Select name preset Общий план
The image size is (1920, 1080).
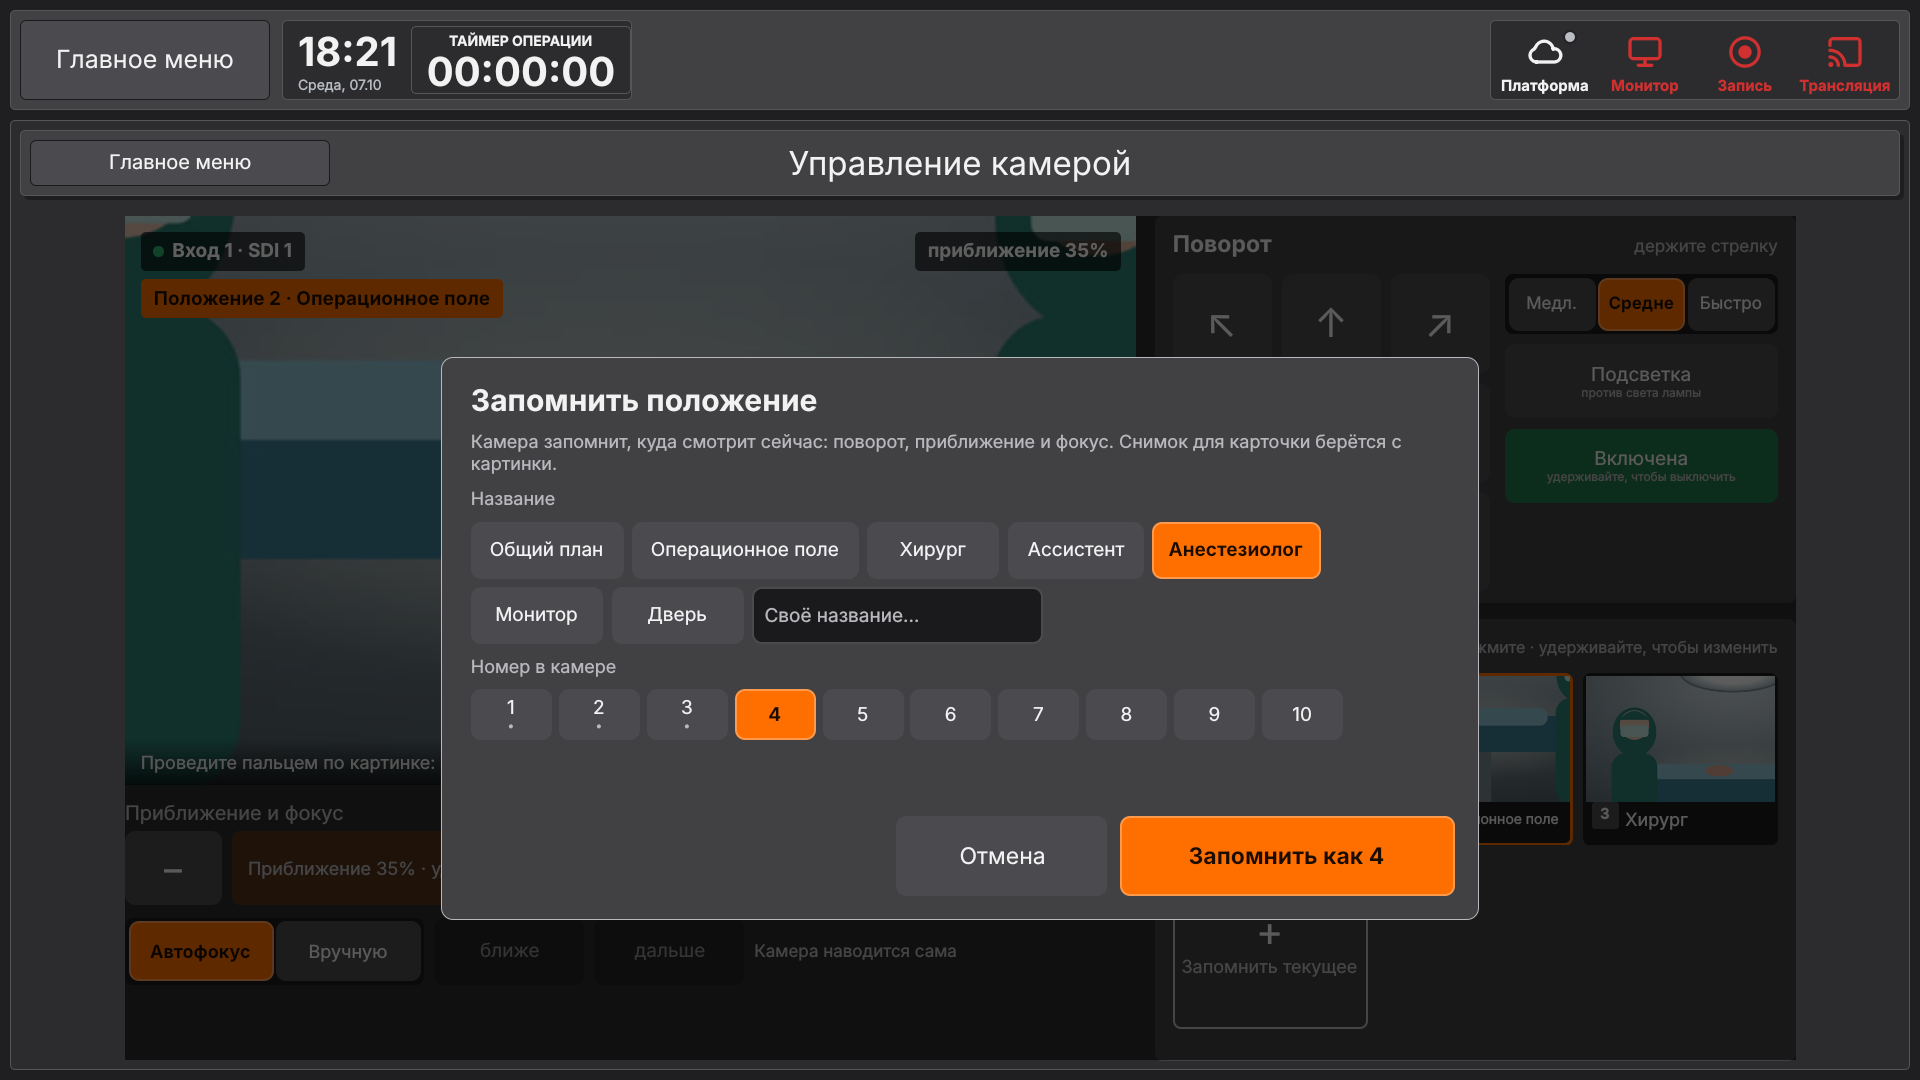pyautogui.click(x=547, y=550)
